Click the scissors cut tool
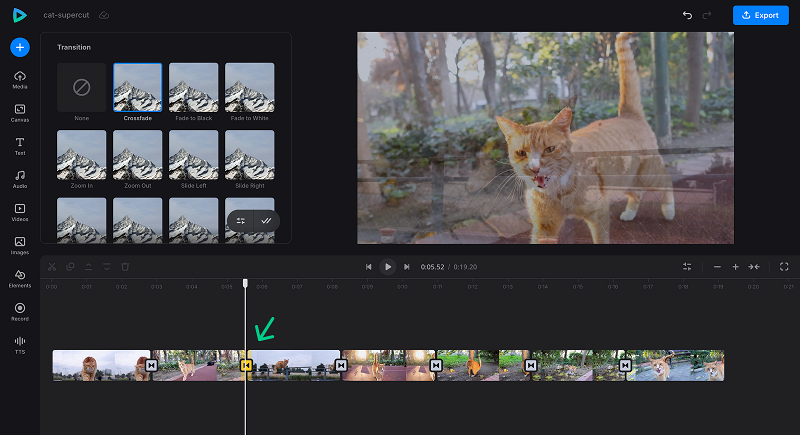Image resolution: width=800 pixels, height=435 pixels. (x=52, y=267)
